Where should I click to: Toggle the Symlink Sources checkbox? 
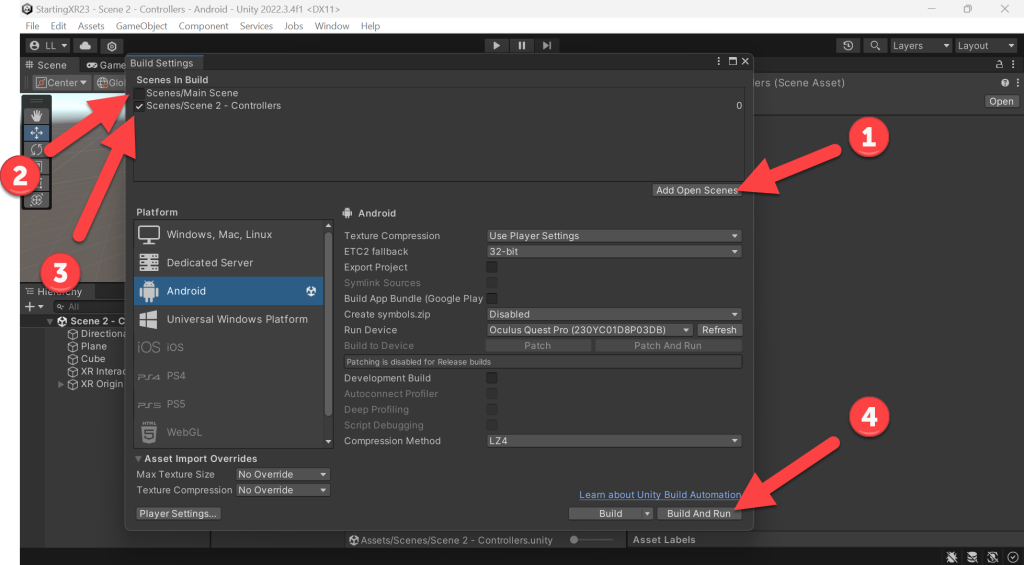(x=492, y=283)
